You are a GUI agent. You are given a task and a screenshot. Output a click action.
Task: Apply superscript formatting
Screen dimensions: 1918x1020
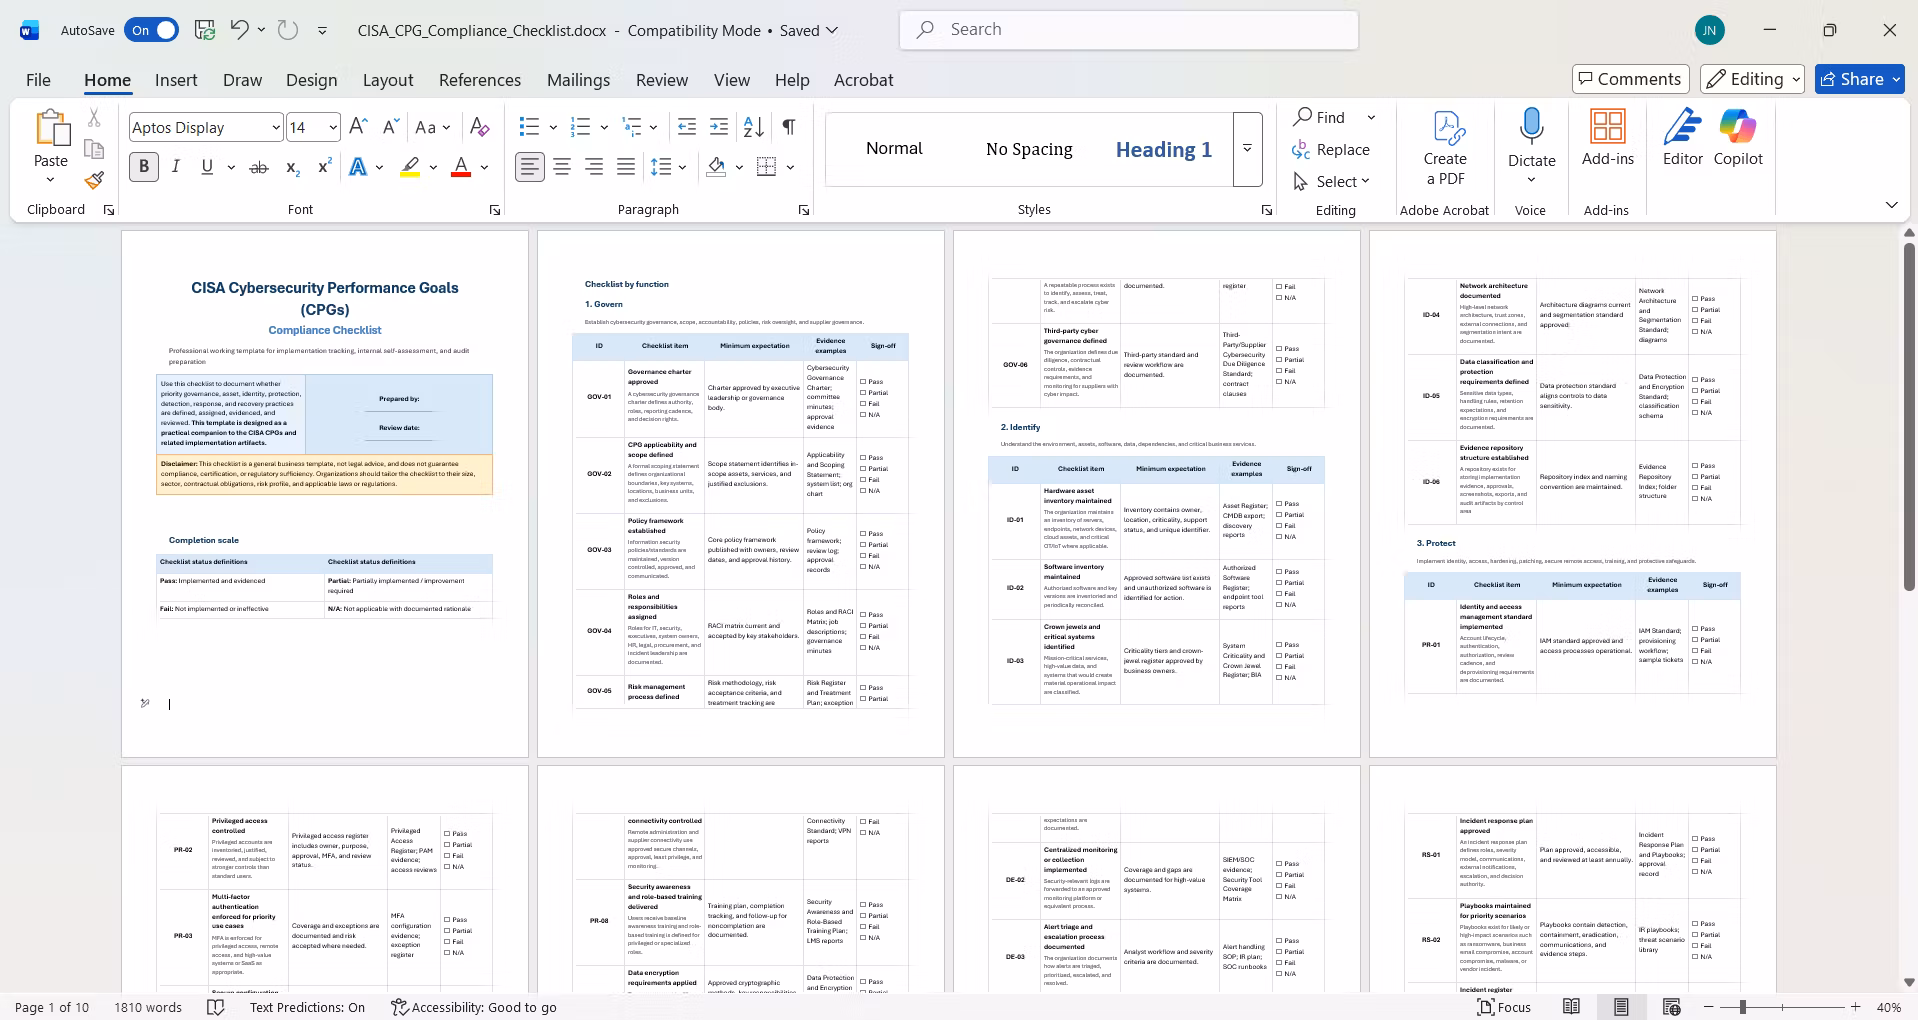click(x=324, y=167)
